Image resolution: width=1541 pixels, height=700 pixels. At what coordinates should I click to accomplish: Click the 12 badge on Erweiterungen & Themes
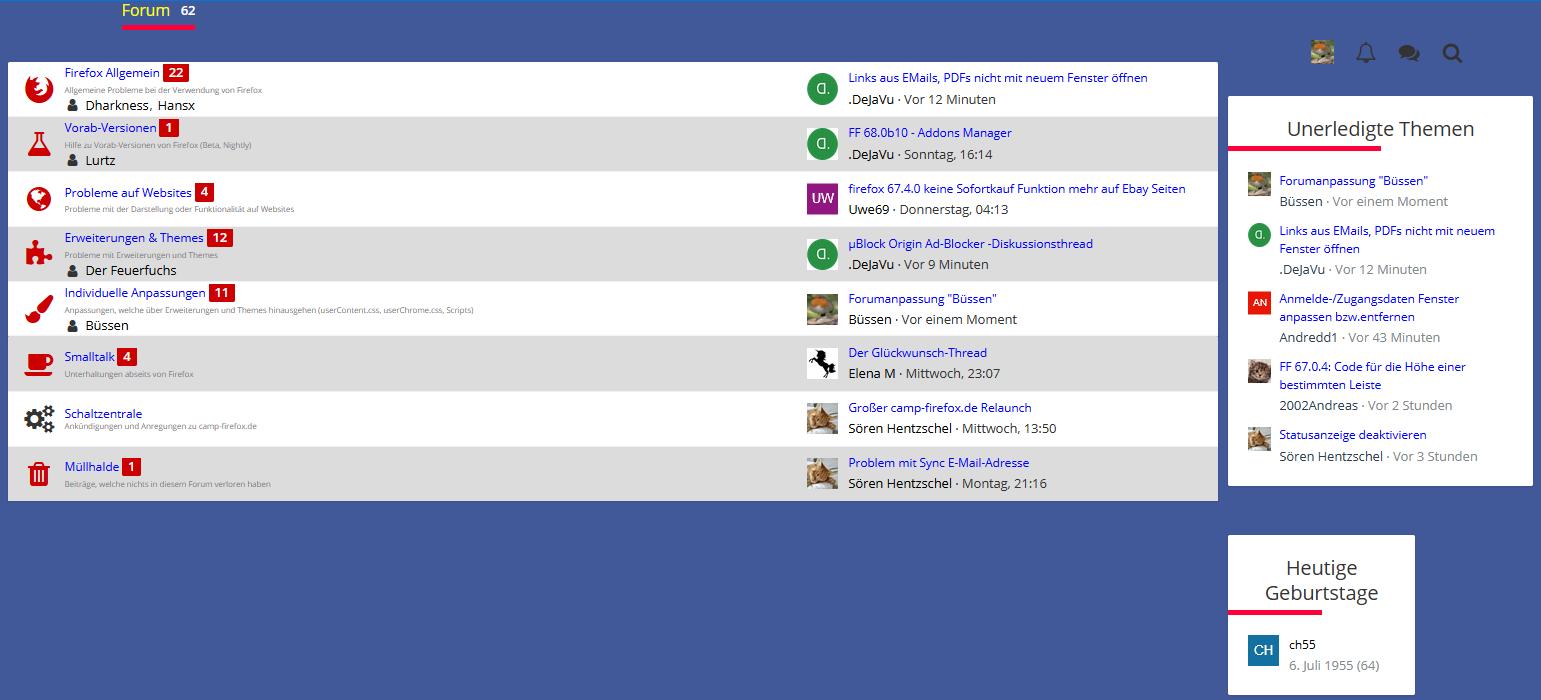220,238
